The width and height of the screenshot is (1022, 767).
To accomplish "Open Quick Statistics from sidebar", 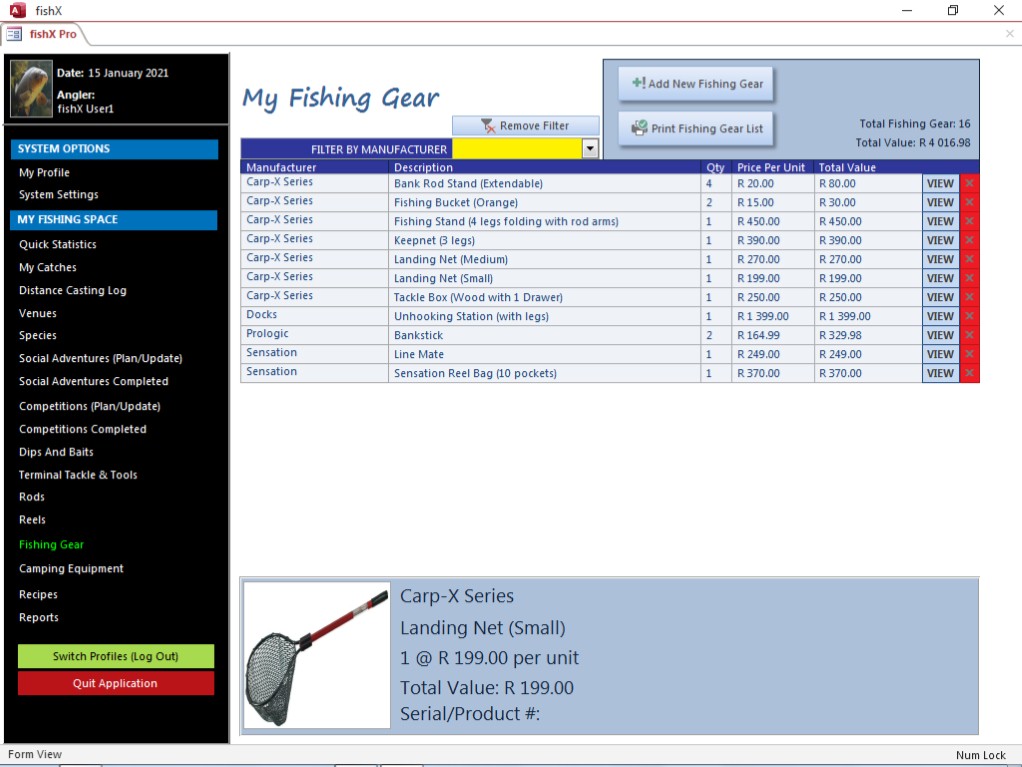I will pos(58,244).
